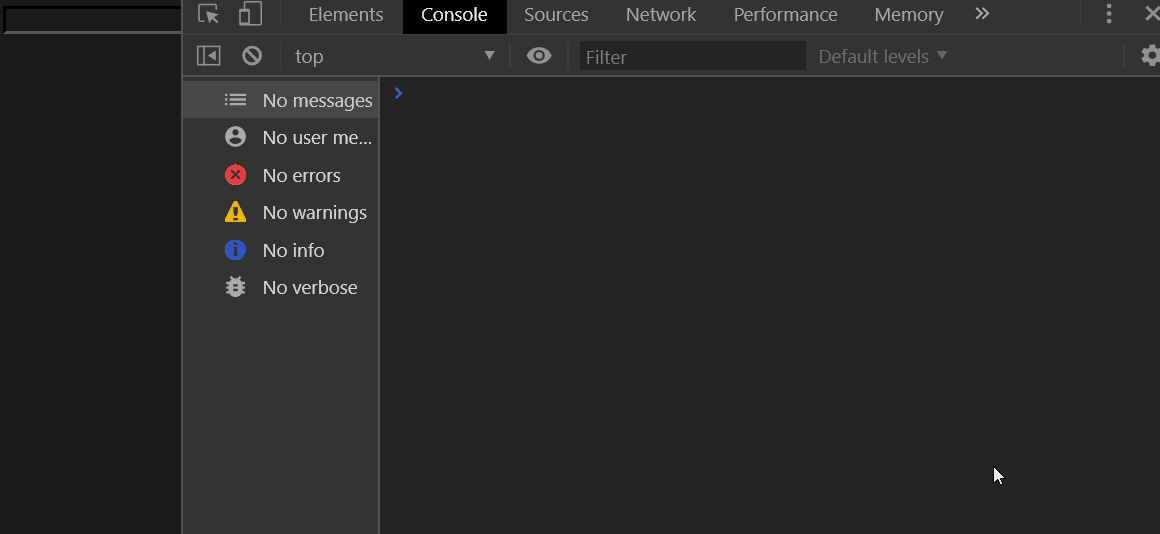Image resolution: width=1160 pixels, height=534 pixels.
Task: Open console settings gear icon
Action: click(x=1150, y=55)
